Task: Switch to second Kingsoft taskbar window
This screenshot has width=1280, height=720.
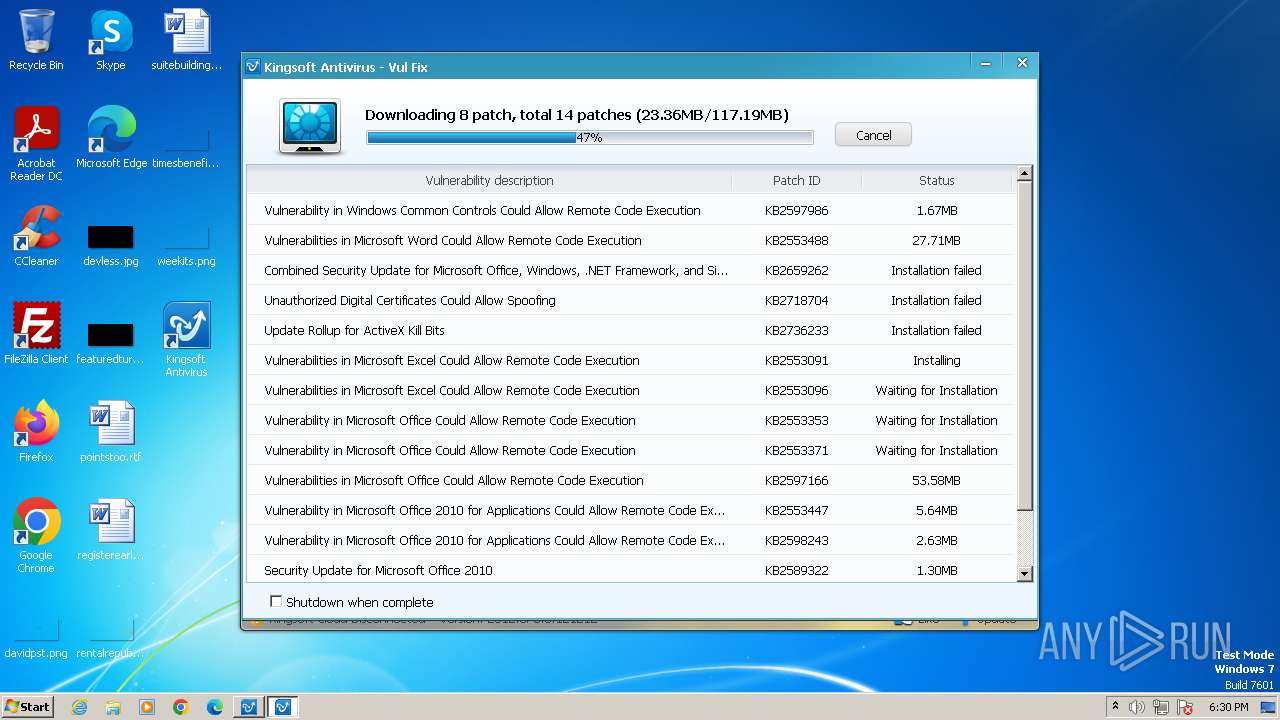Action: click(283, 707)
